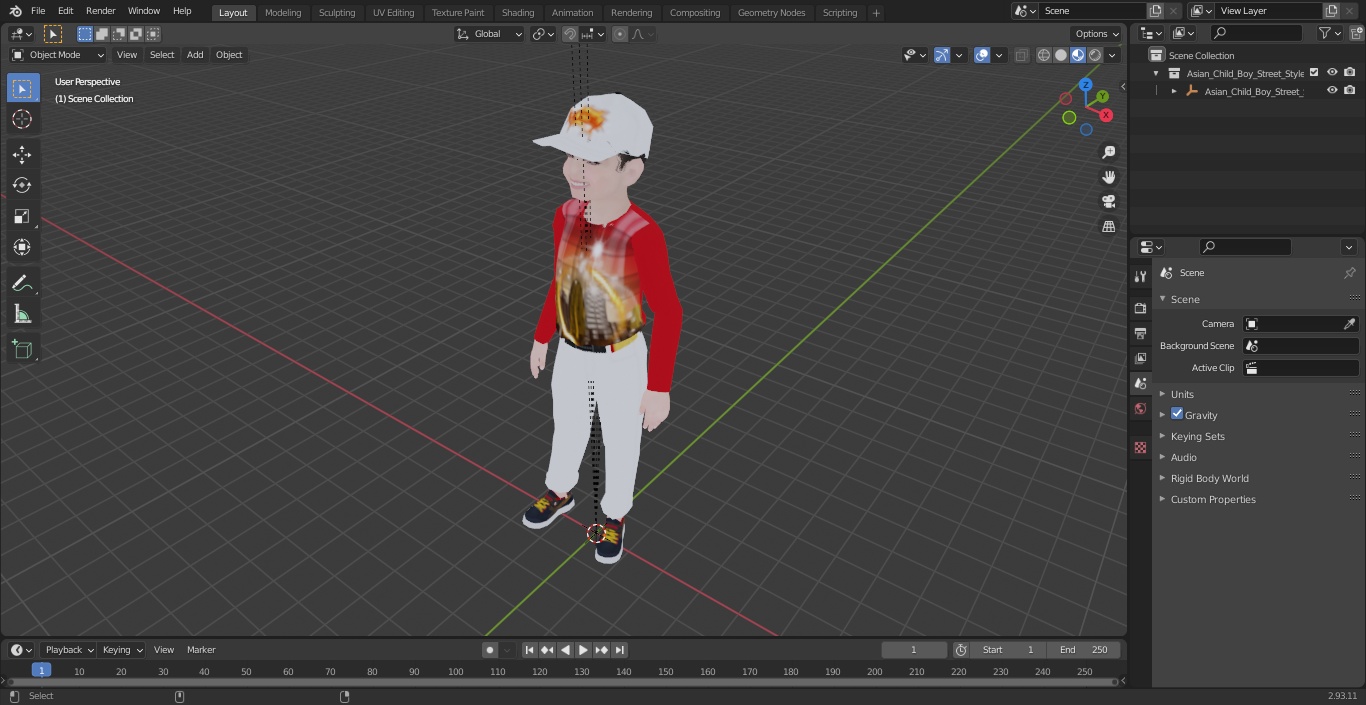Toggle camera view in viewport

[1108, 202]
